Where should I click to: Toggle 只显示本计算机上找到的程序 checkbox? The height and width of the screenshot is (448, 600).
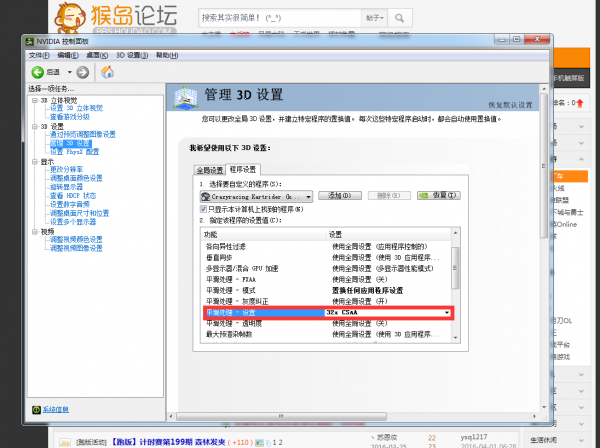point(204,209)
